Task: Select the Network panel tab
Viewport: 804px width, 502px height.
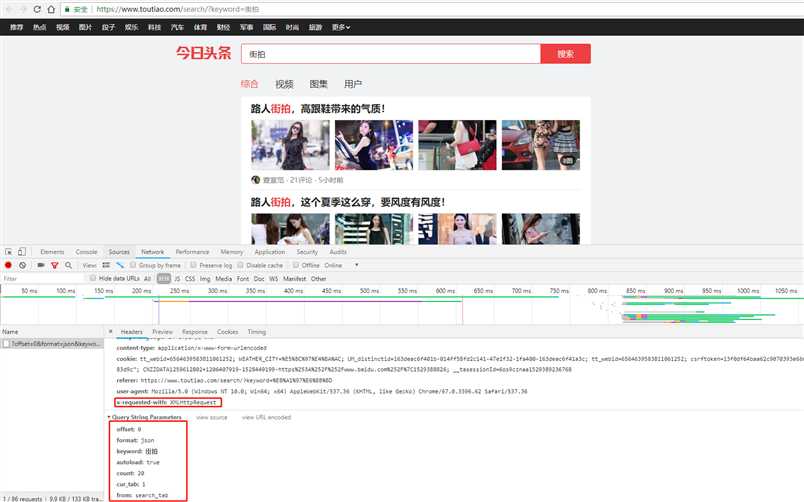Action: coord(153,252)
